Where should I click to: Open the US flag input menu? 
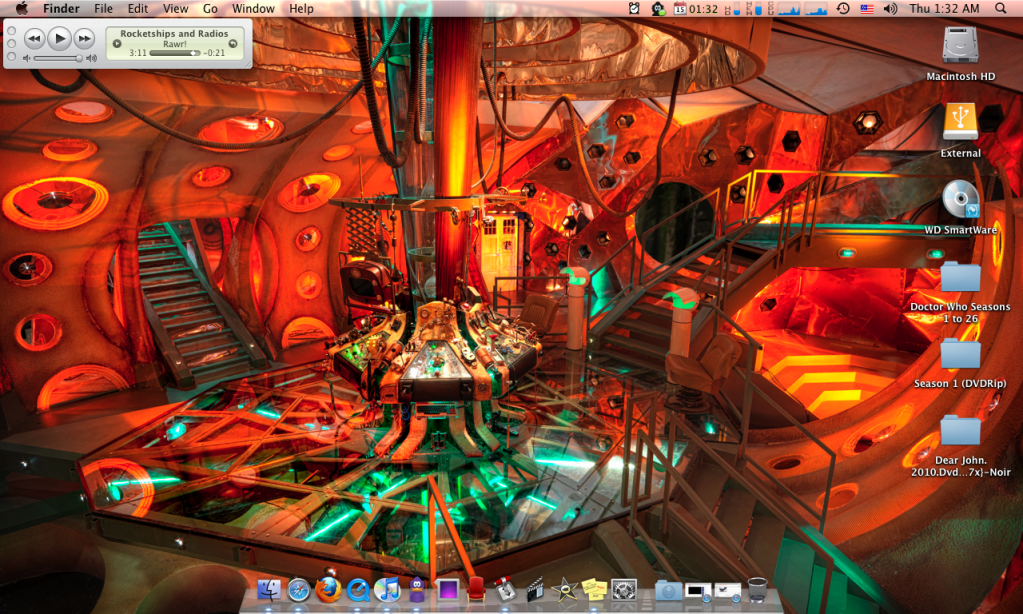[x=866, y=9]
